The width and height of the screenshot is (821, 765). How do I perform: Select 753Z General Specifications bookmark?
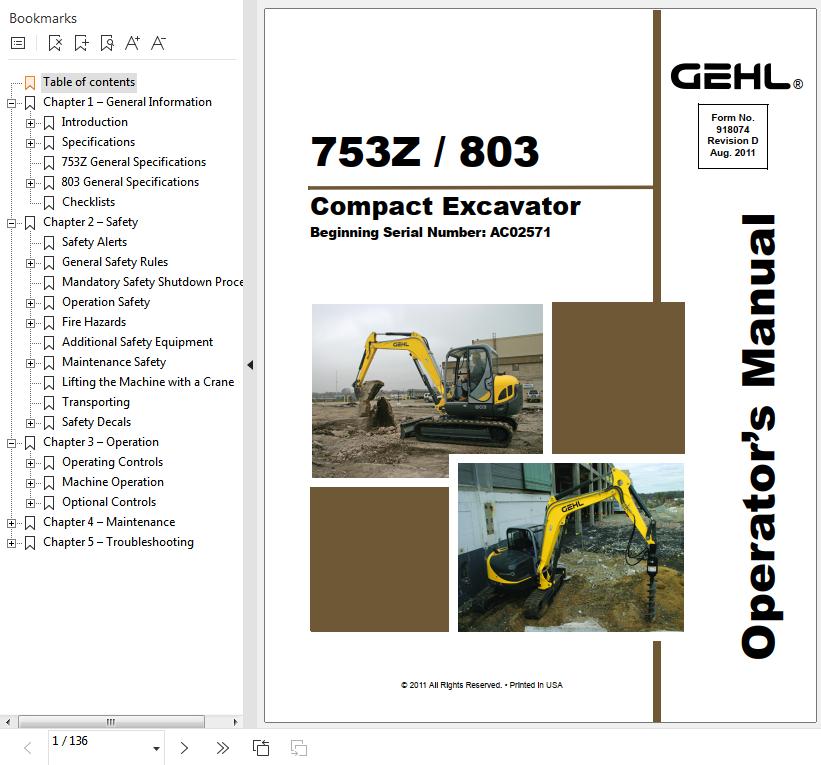pos(134,162)
